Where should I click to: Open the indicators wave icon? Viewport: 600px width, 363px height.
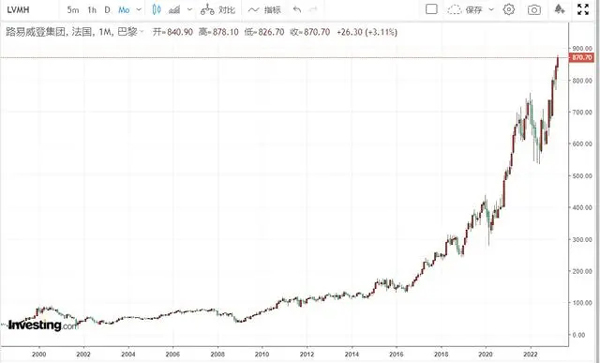coord(253,10)
